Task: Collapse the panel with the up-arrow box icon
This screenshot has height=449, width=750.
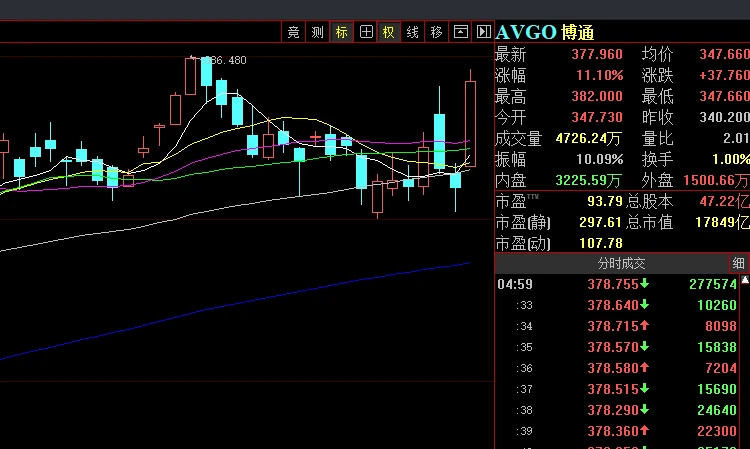Action: pos(460,32)
